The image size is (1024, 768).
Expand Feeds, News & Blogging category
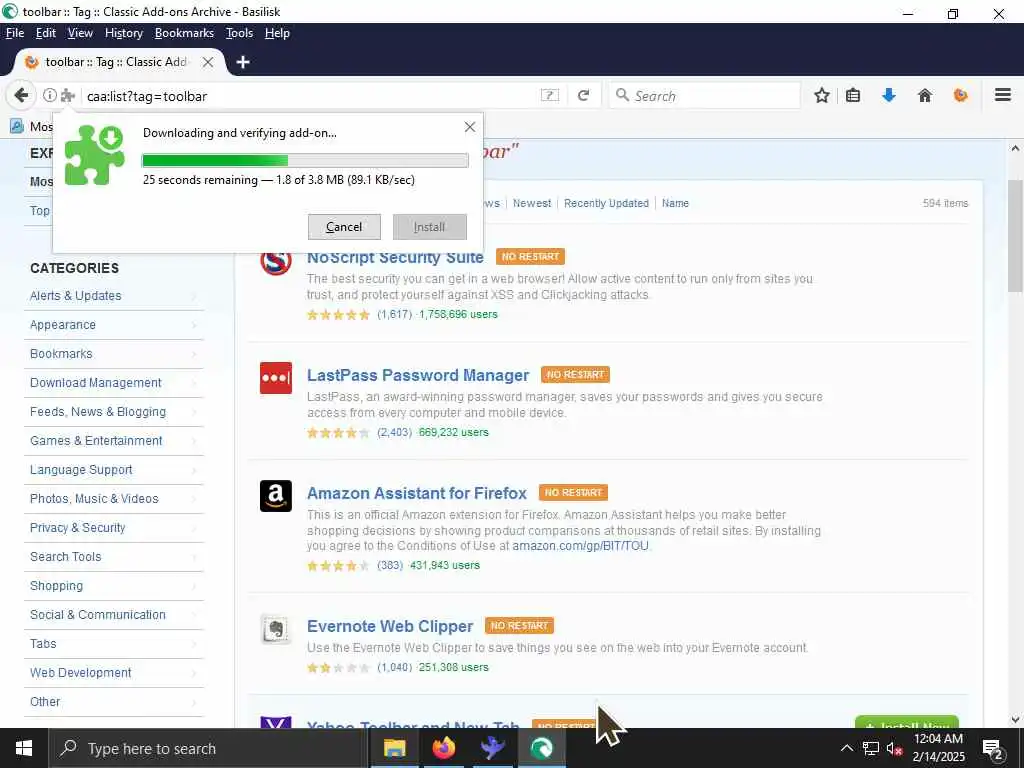(114, 411)
